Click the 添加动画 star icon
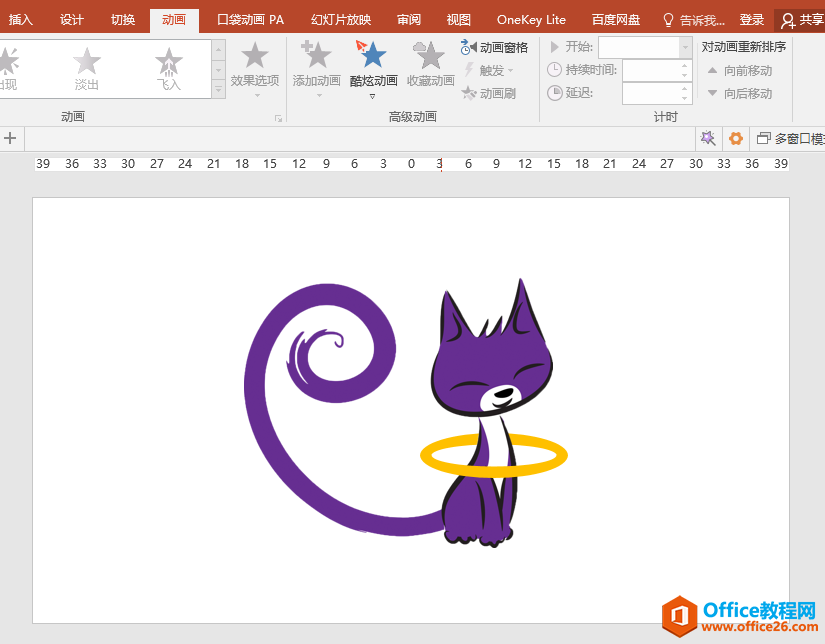The width and height of the screenshot is (825, 644). [x=316, y=56]
